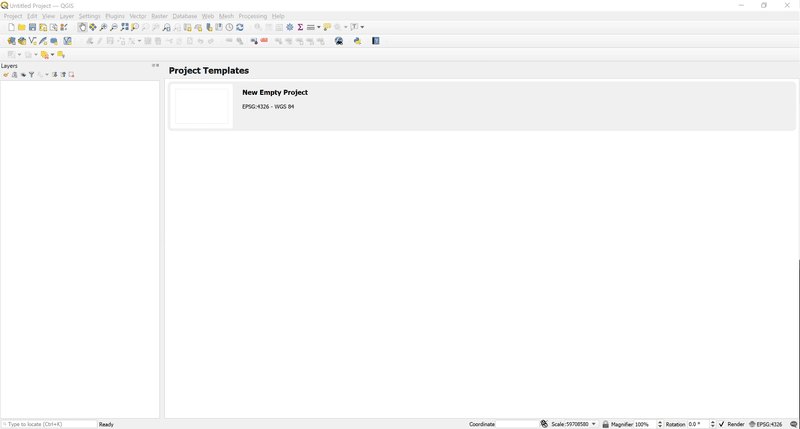The image size is (800, 429).
Task: Click Pan Map to Selection icon
Action: coord(92,27)
